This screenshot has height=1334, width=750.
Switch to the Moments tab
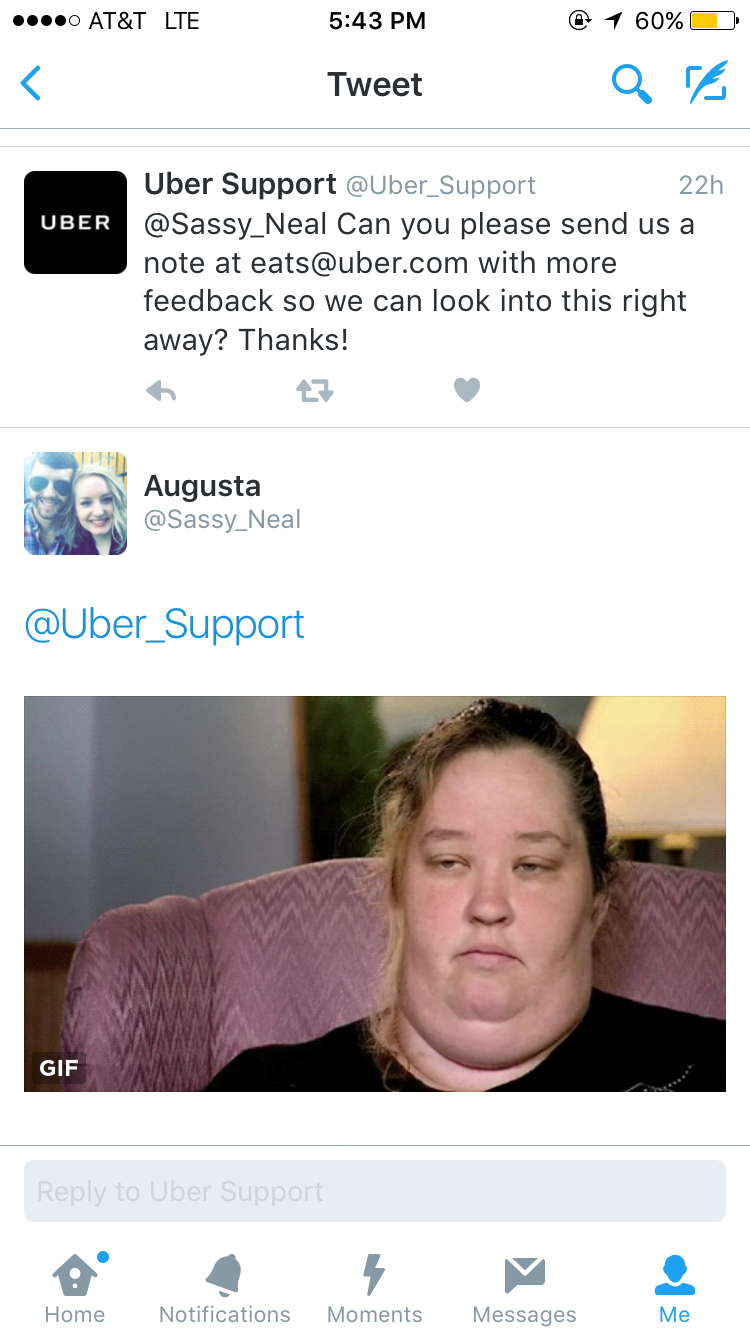tap(375, 1289)
